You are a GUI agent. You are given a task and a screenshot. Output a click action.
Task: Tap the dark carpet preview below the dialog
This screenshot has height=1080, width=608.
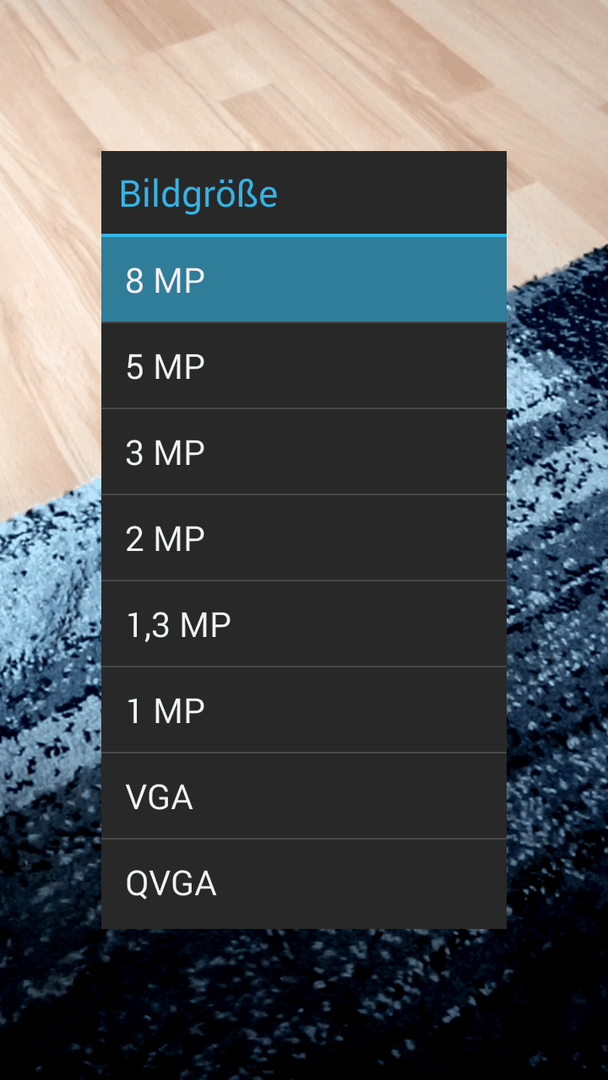click(x=304, y=1004)
